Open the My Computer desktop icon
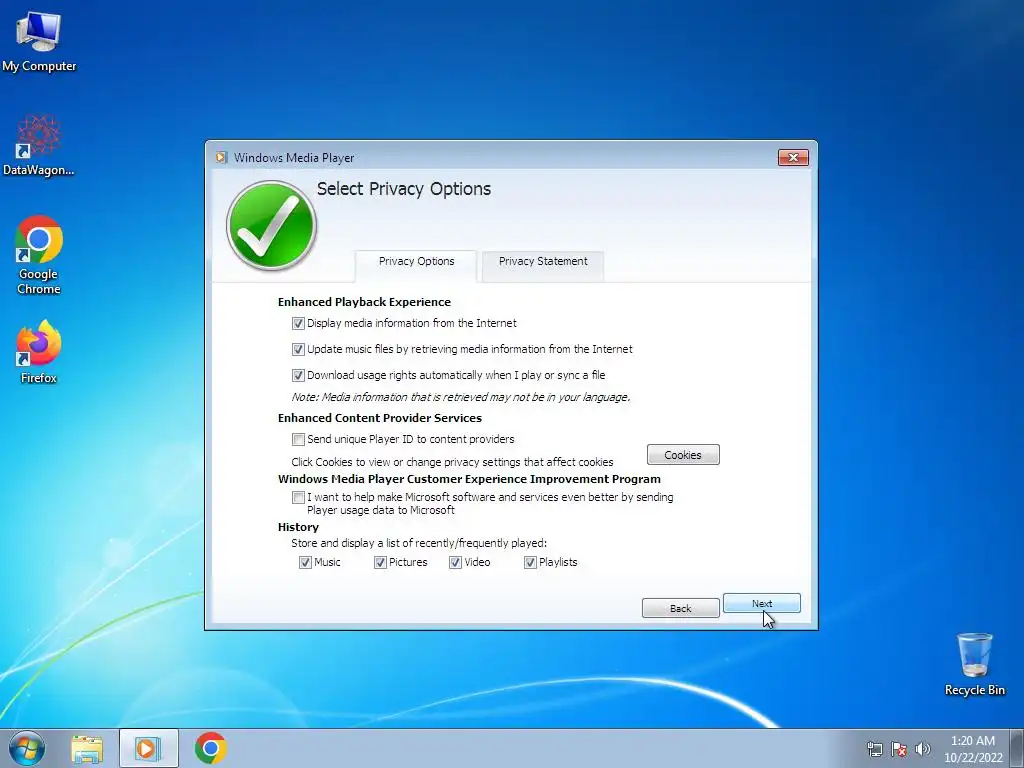The width and height of the screenshot is (1024, 768). point(39,41)
